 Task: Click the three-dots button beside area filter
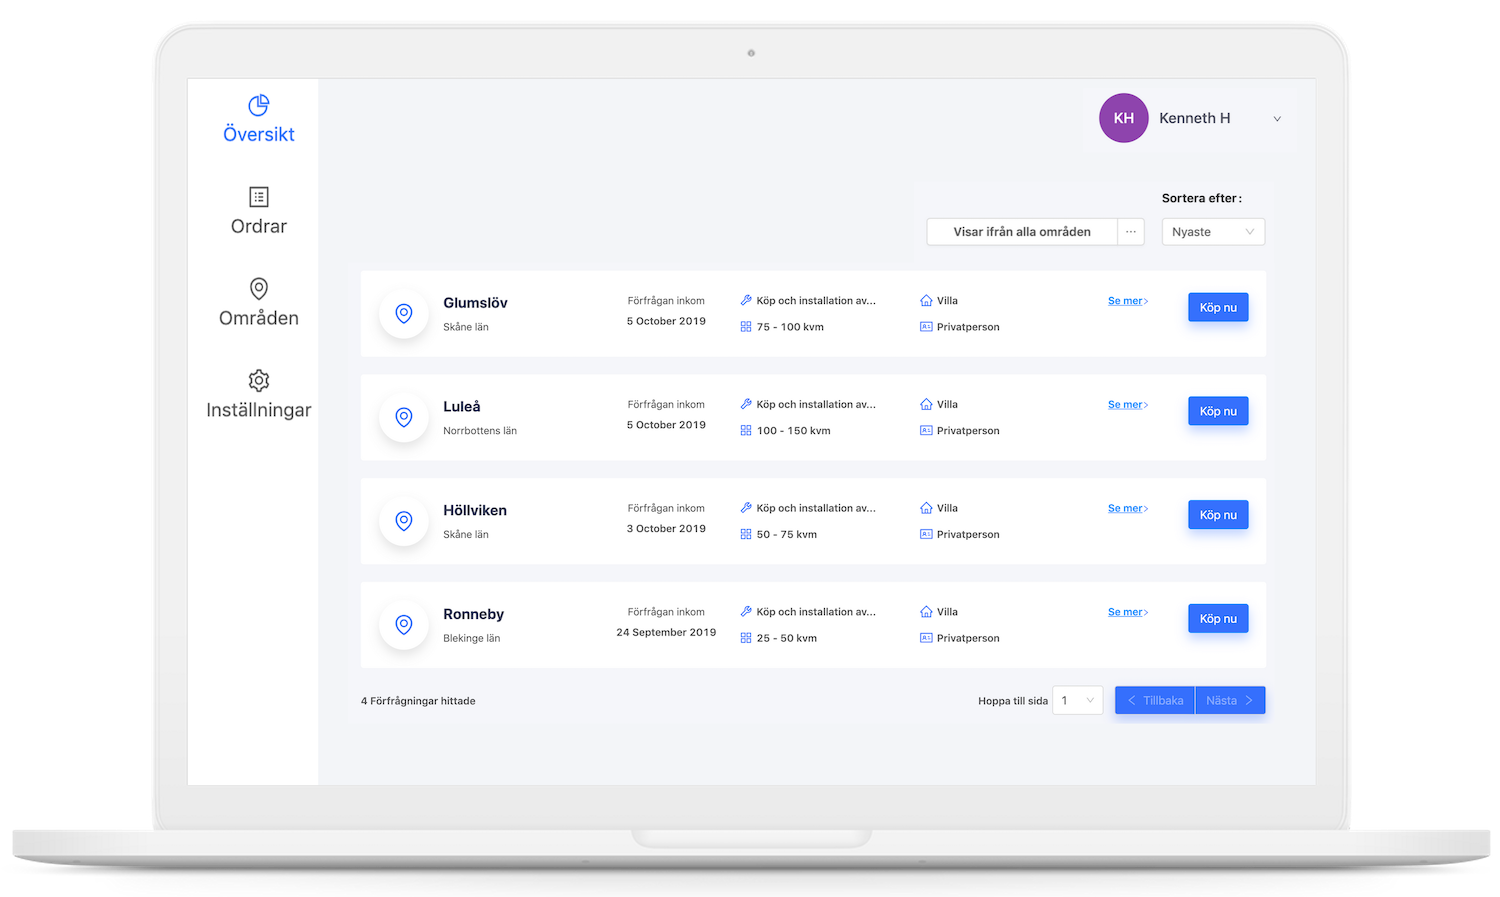tap(1130, 232)
